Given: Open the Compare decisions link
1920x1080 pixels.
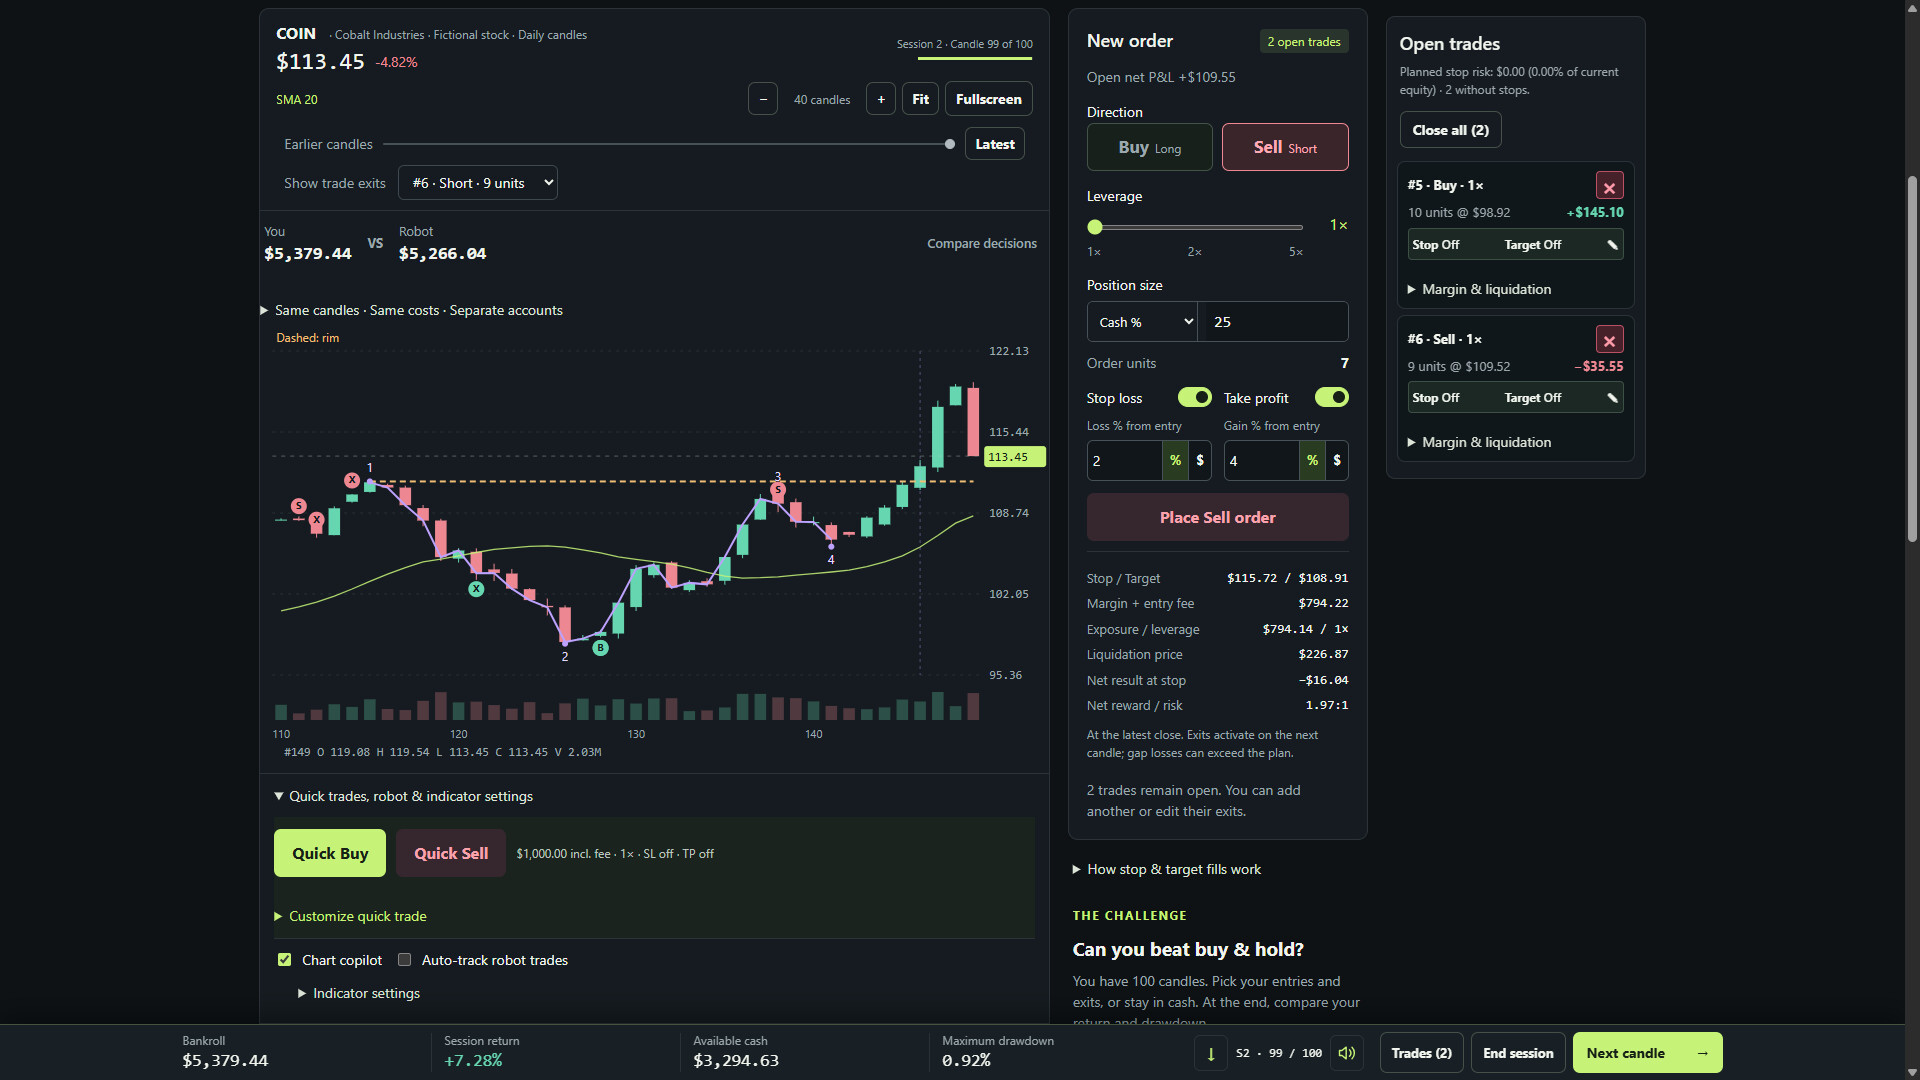Looking at the screenshot, I should [x=981, y=243].
